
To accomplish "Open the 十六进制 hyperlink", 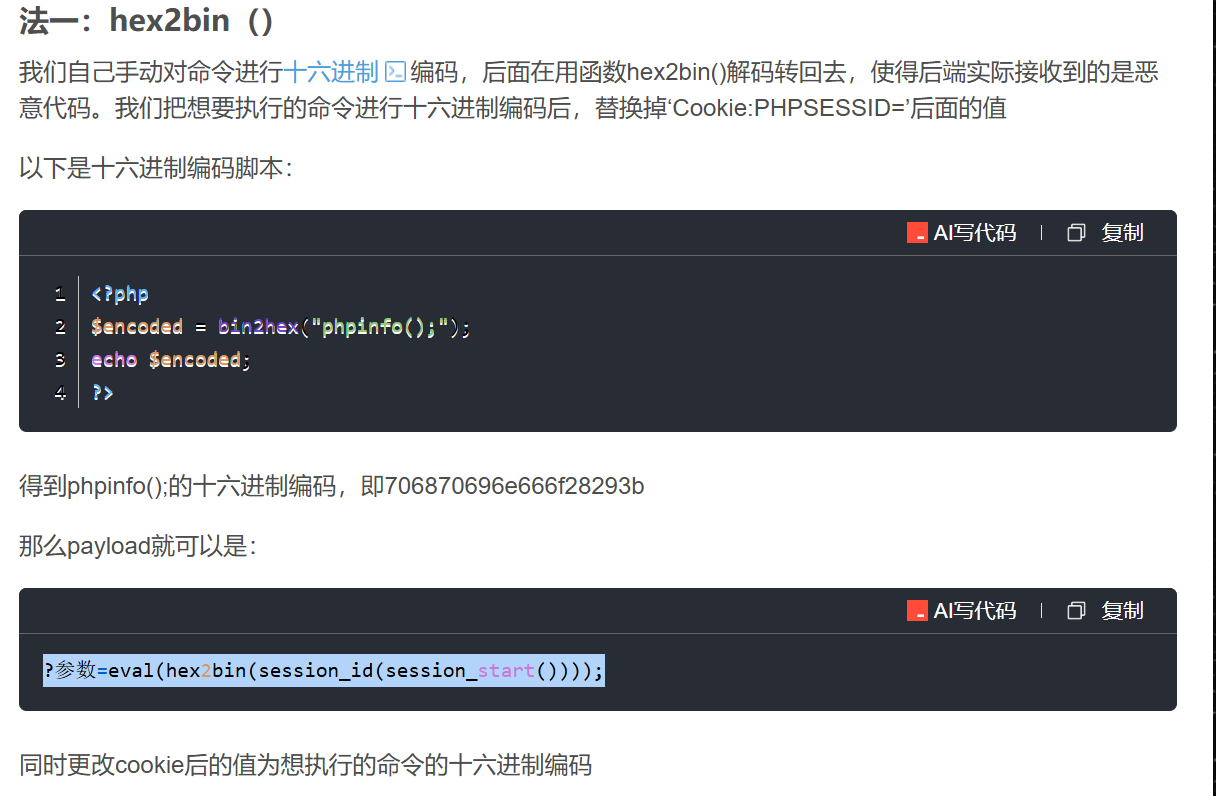I will tap(331, 72).
